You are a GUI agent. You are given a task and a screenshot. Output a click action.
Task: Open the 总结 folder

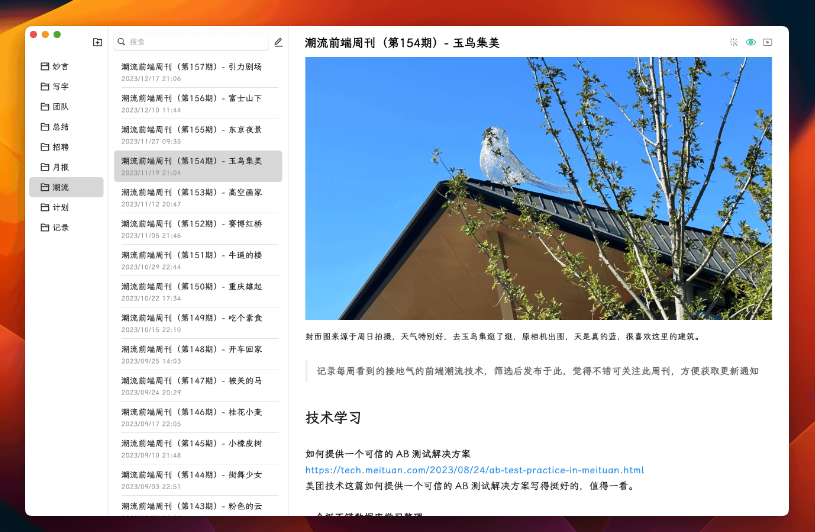tap(66, 127)
